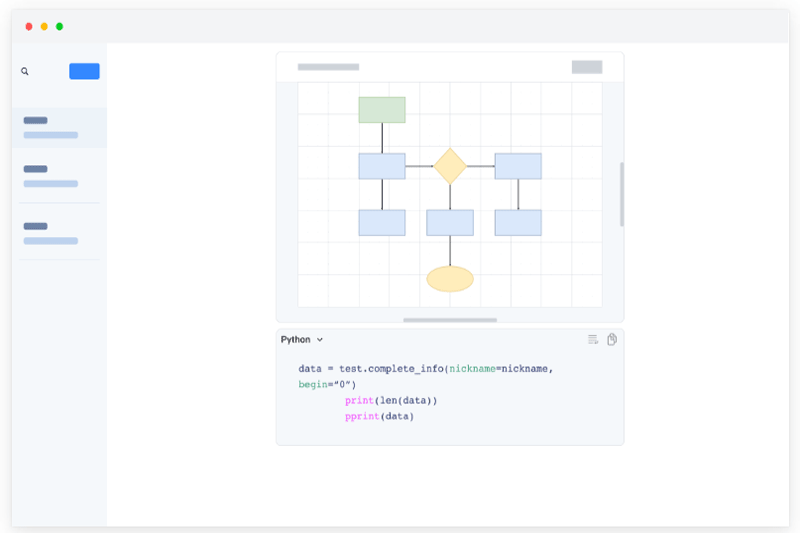Click the copy code clipboard icon
The image size is (800, 533).
(x=612, y=340)
